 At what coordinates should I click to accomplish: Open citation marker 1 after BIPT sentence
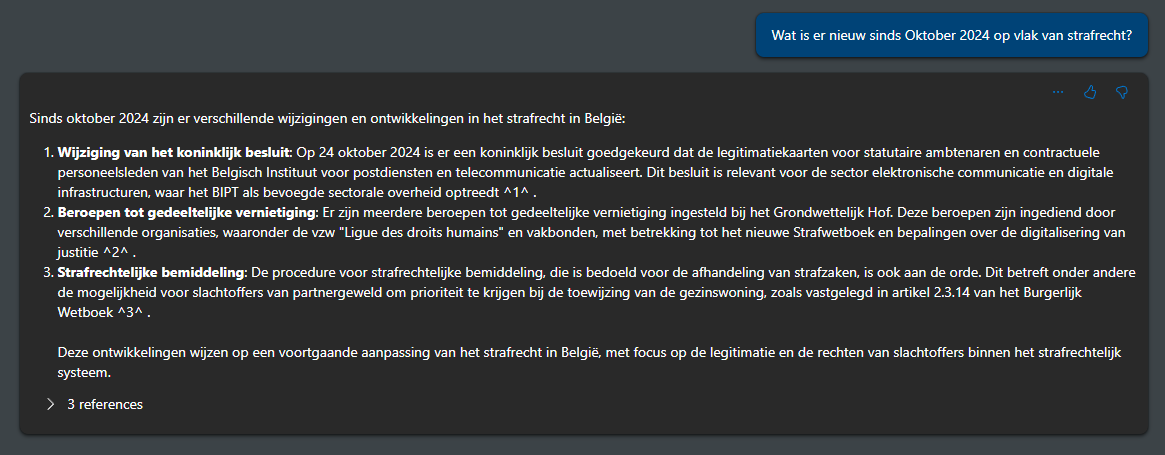(513, 189)
